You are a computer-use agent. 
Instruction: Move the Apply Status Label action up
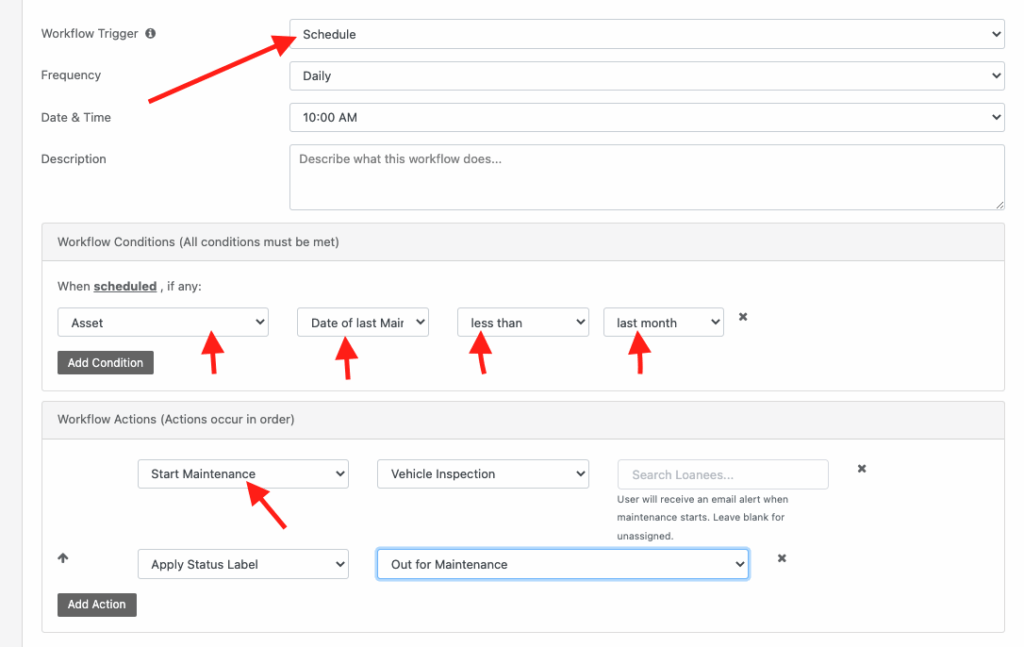63,558
